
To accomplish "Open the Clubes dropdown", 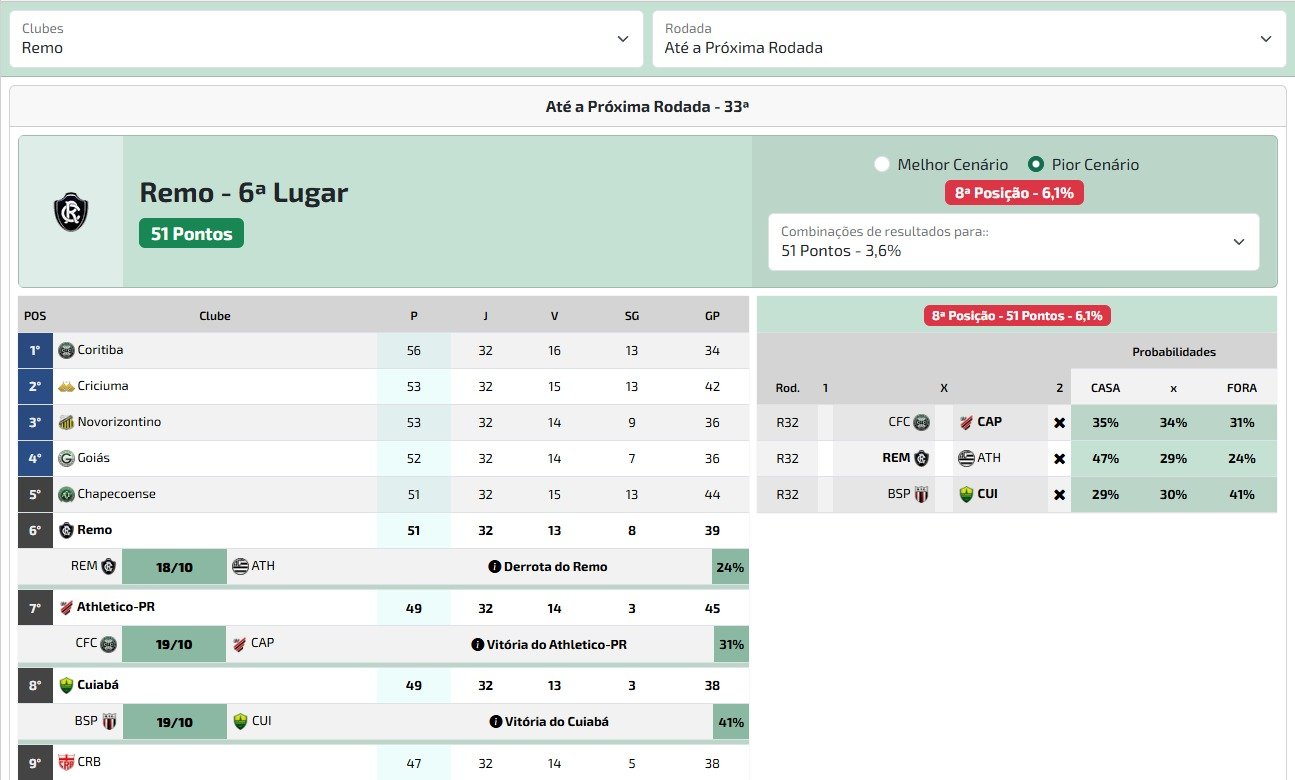I will click(x=326, y=39).
